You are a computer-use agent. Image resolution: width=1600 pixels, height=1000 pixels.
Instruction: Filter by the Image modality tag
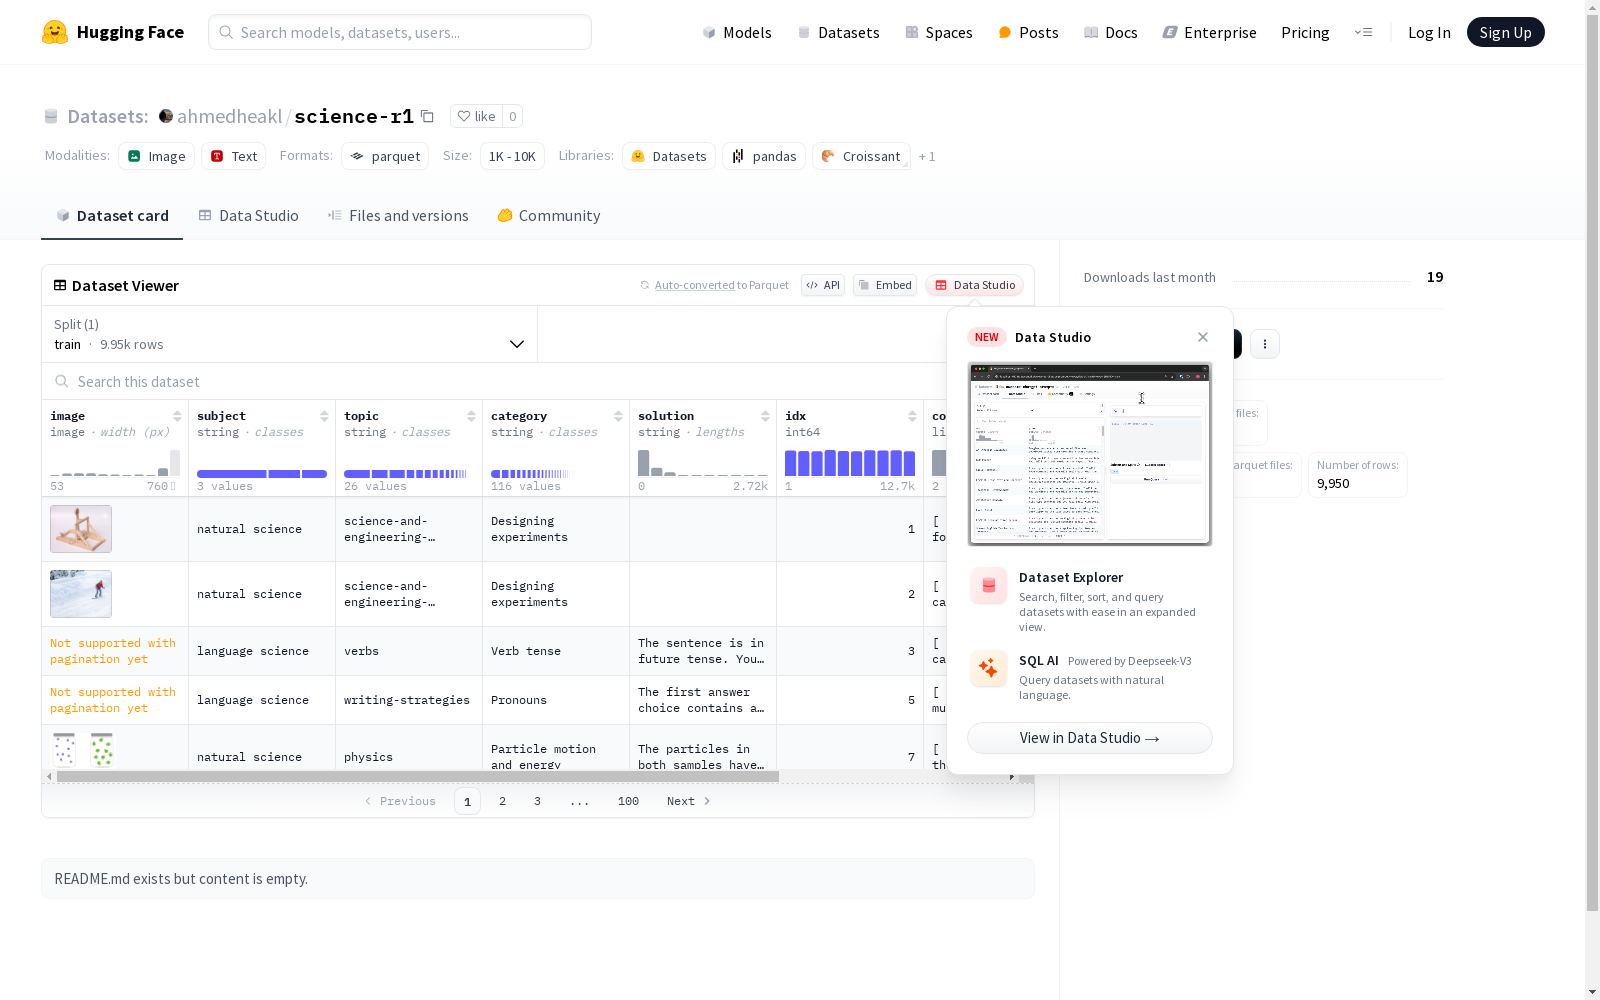click(x=157, y=156)
